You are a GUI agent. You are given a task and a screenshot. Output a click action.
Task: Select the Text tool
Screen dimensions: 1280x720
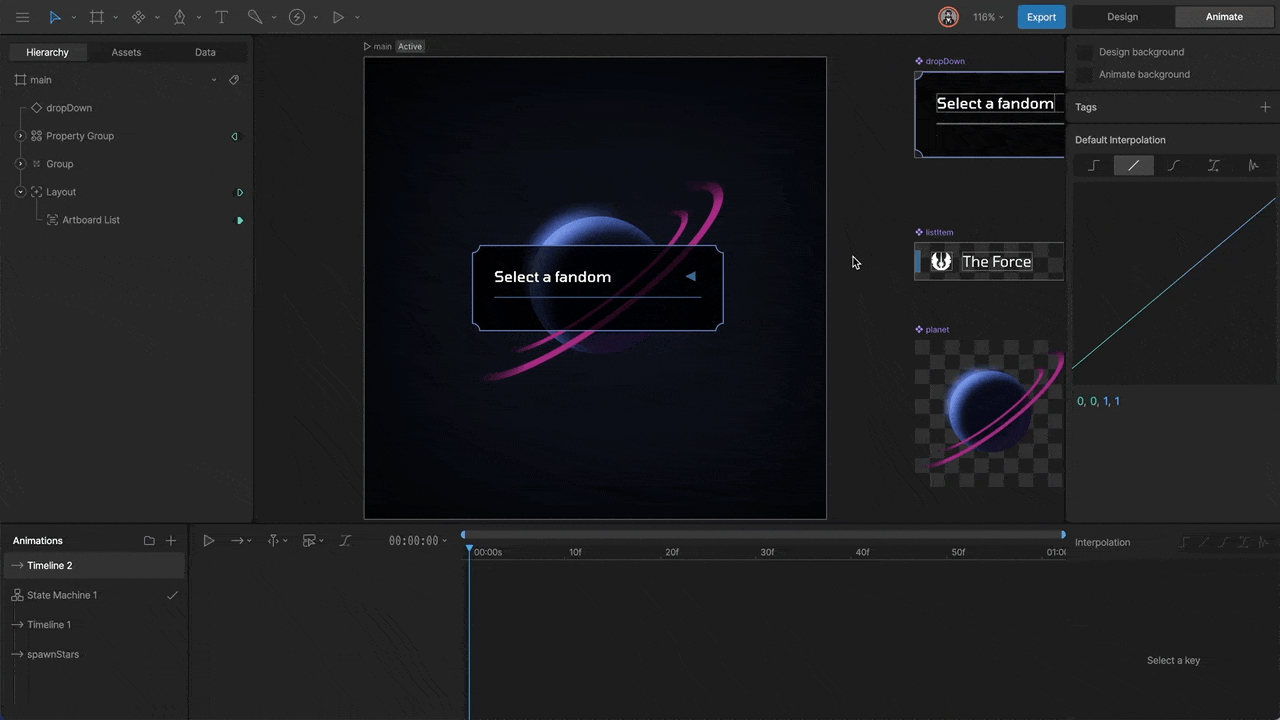click(x=222, y=17)
